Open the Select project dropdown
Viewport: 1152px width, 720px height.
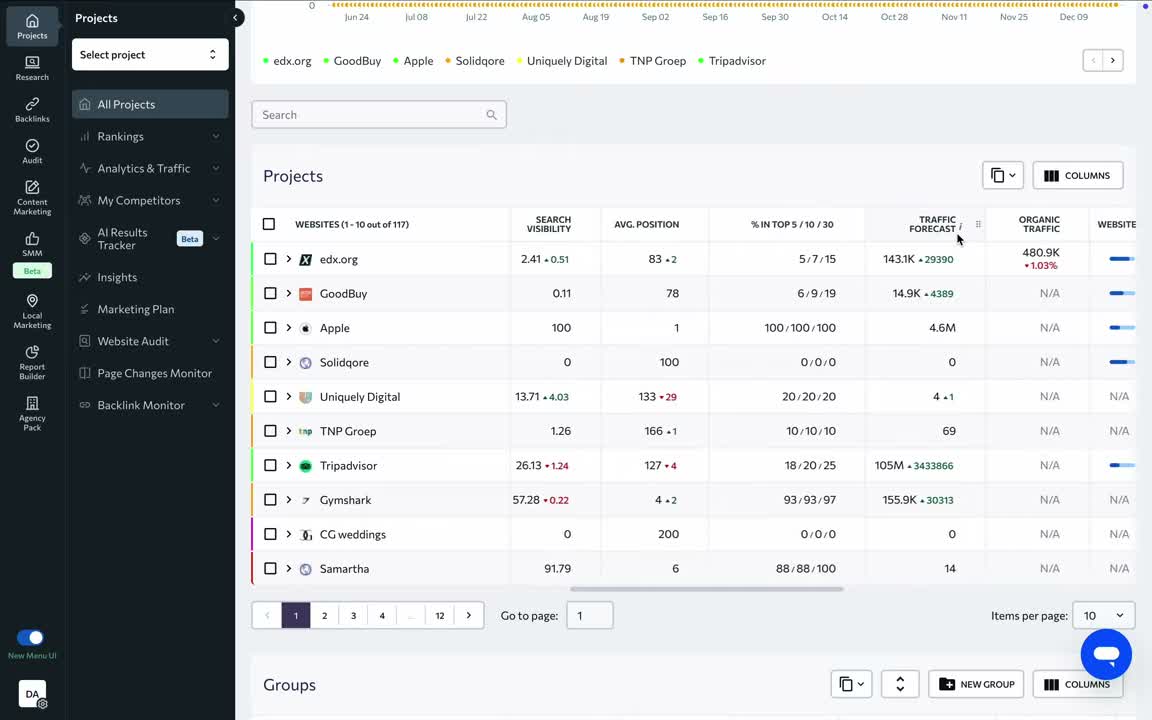[x=150, y=54]
